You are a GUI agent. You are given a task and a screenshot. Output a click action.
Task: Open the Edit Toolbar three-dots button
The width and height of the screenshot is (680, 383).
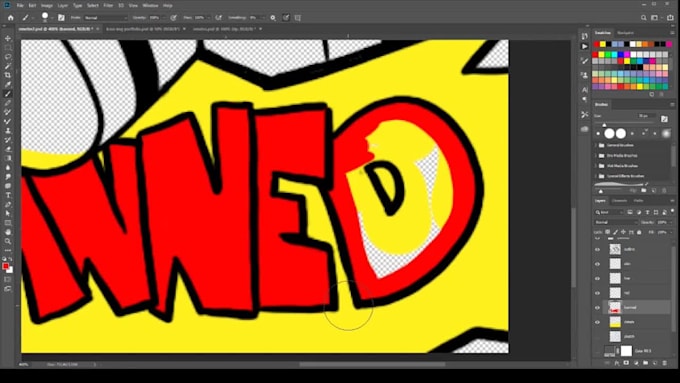click(8, 250)
